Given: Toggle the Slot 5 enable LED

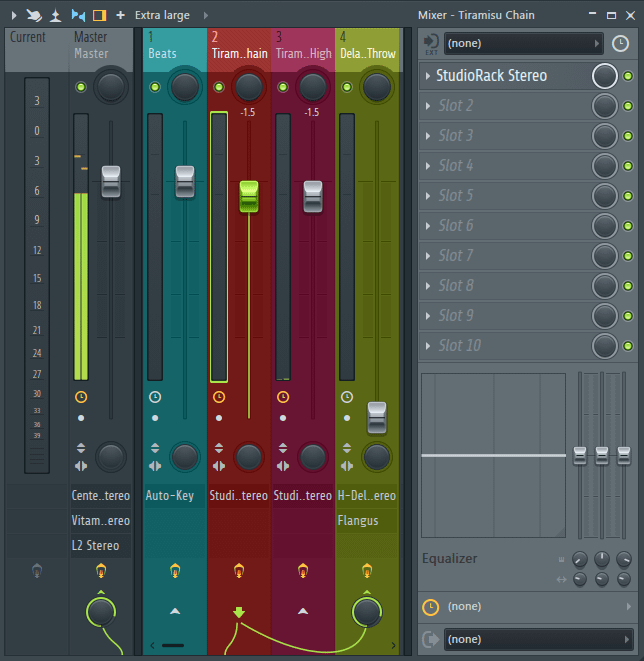Looking at the screenshot, I should pyautogui.click(x=628, y=196).
